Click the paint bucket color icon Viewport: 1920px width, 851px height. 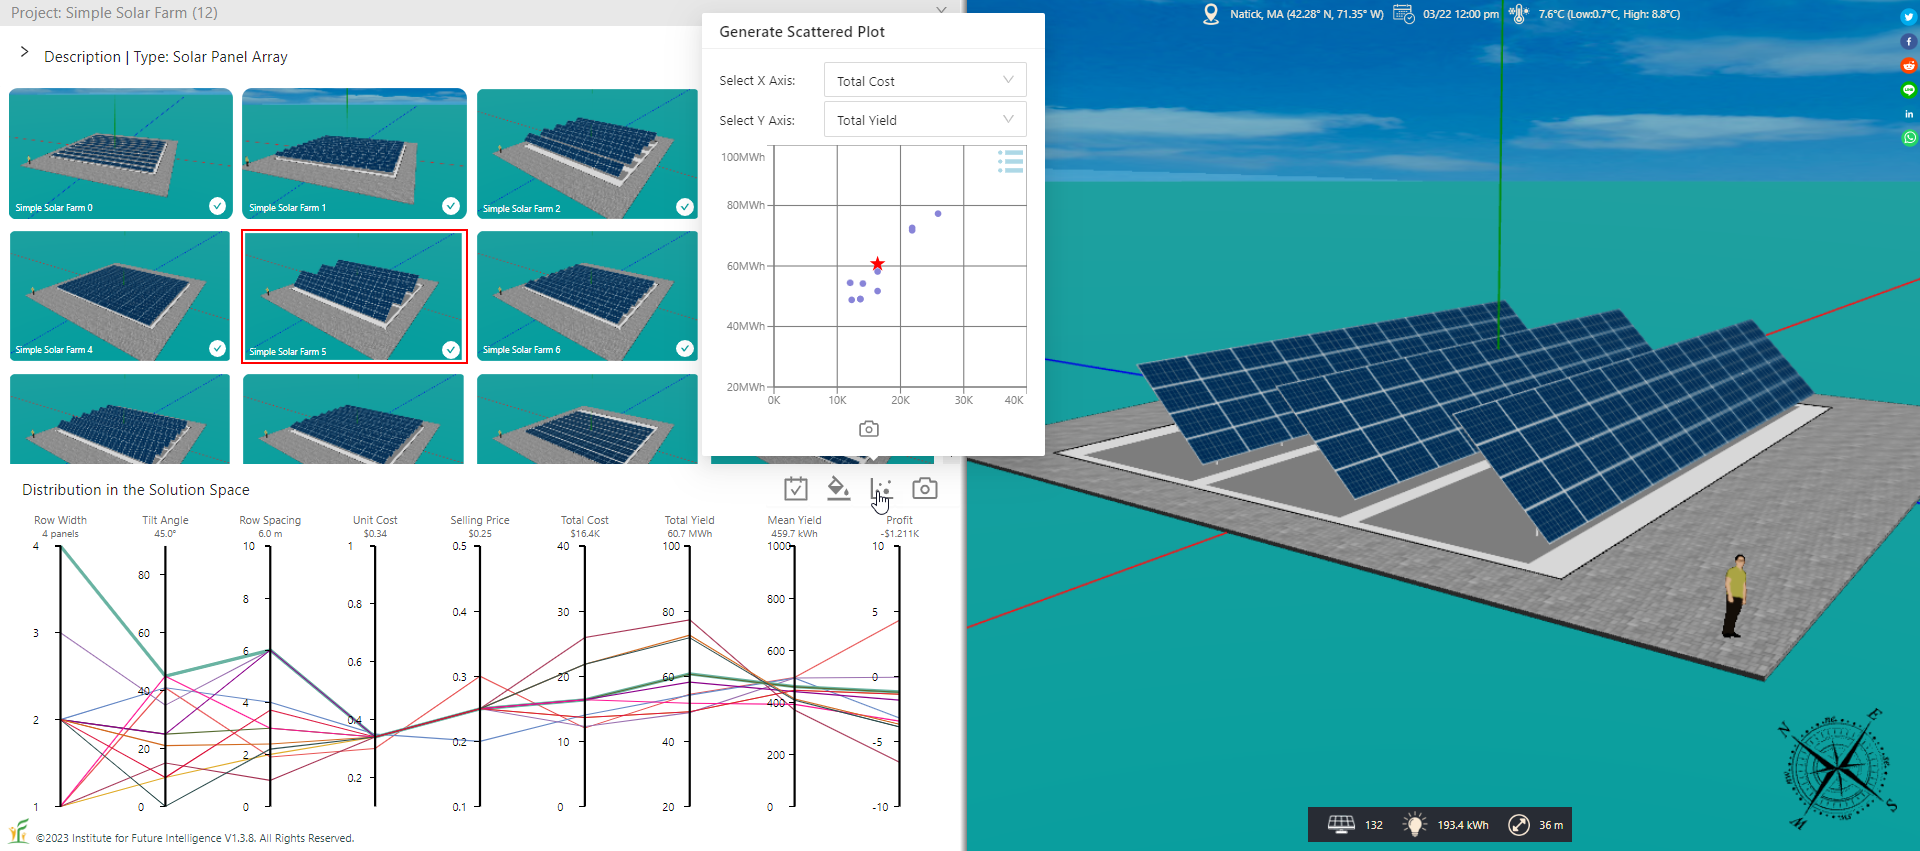pos(838,488)
